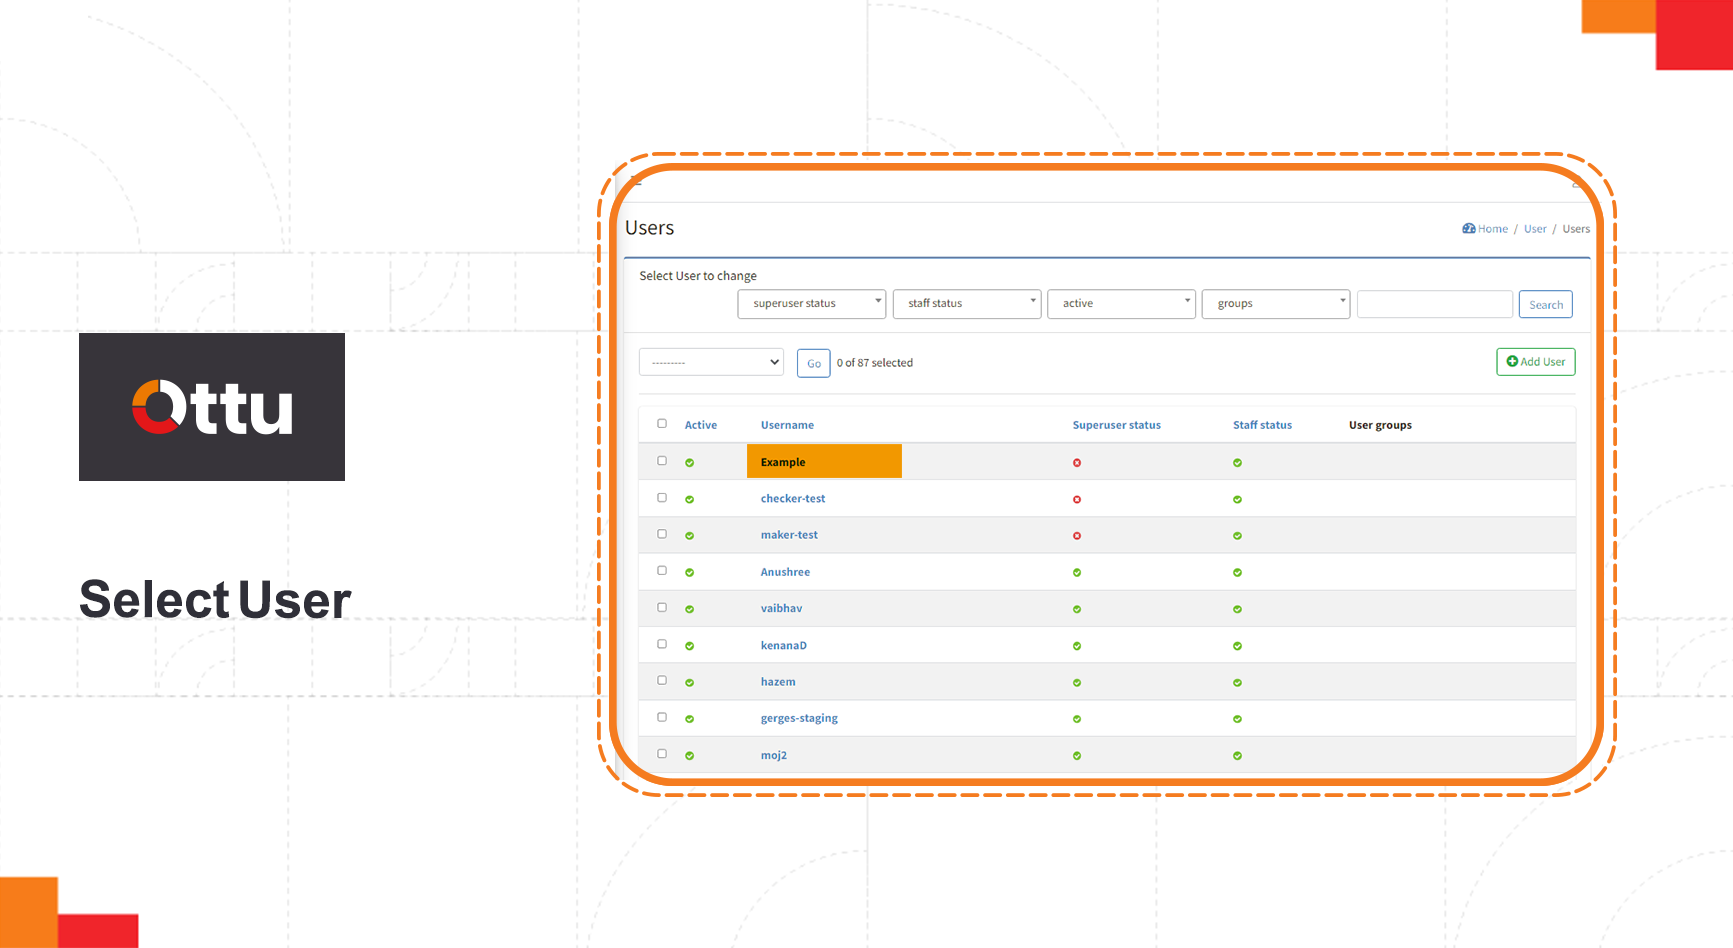Open the bulk action dropdown beside Go
Viewport: 1733px width, 948px height.
tap(711, 362)
